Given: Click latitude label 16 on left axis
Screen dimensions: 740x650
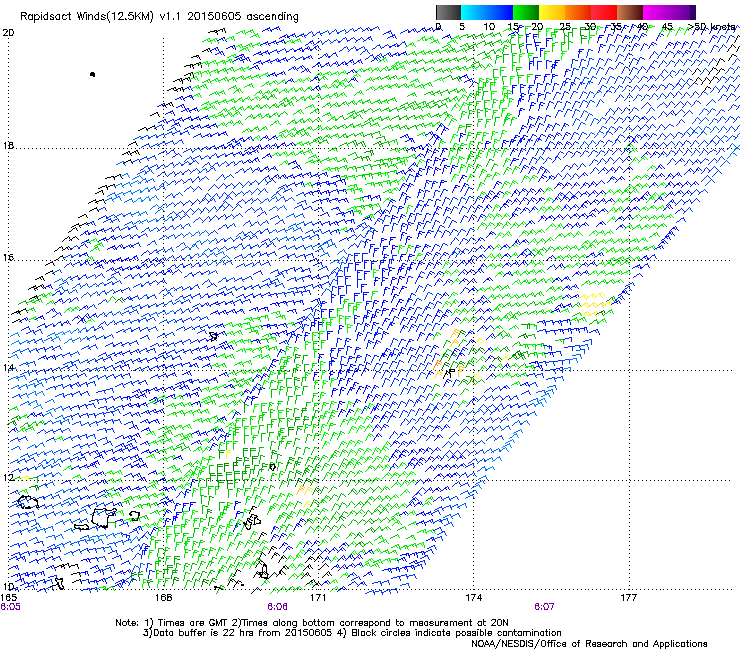Looking at the screenshot, I should tap(8, 258).
